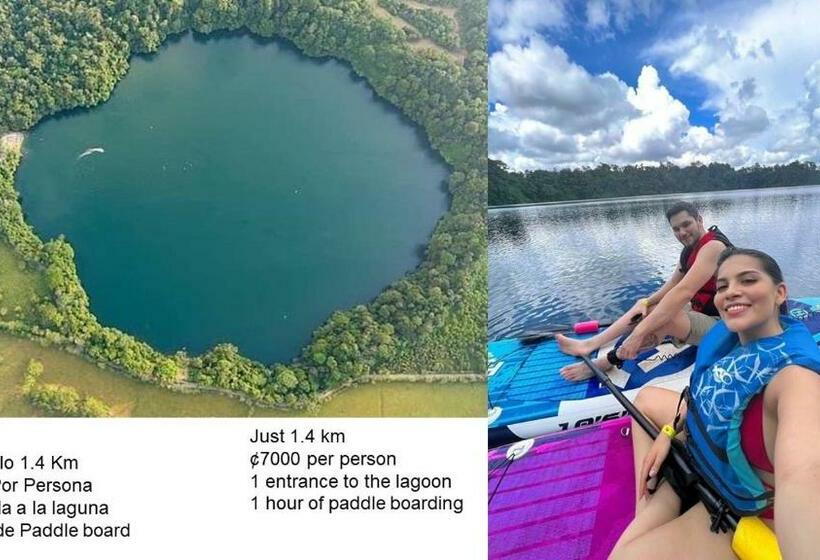Click '1 entrance to the lagoon' line
Image resolution: width=820 pixels, height=560 pixels.
350,482
